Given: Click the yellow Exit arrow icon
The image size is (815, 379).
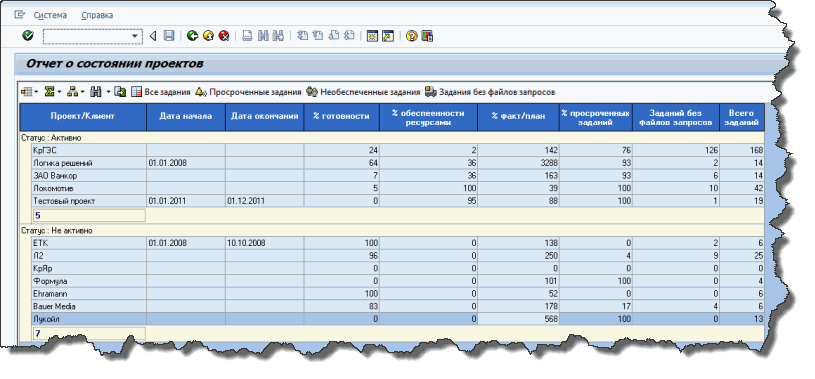Looking at the screenshot, I should [208, 36].
